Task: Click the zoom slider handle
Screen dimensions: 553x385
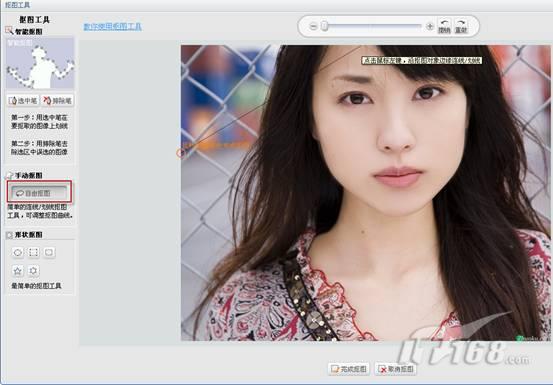Action: (324, 26)
